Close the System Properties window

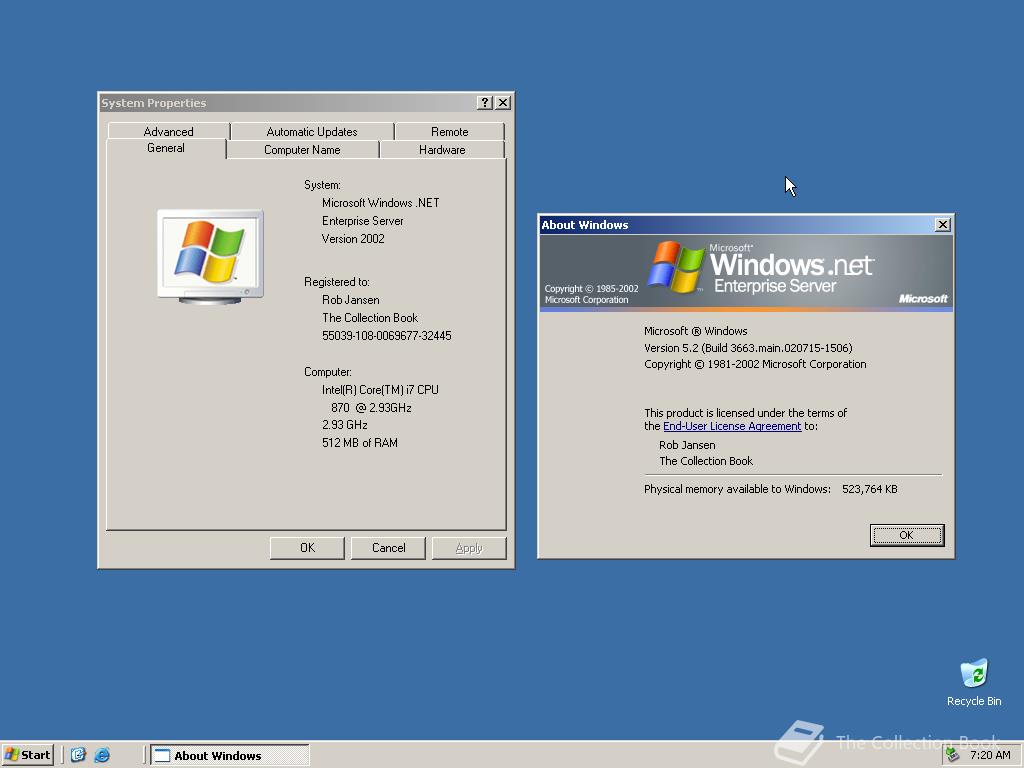[x=503, y=103]
